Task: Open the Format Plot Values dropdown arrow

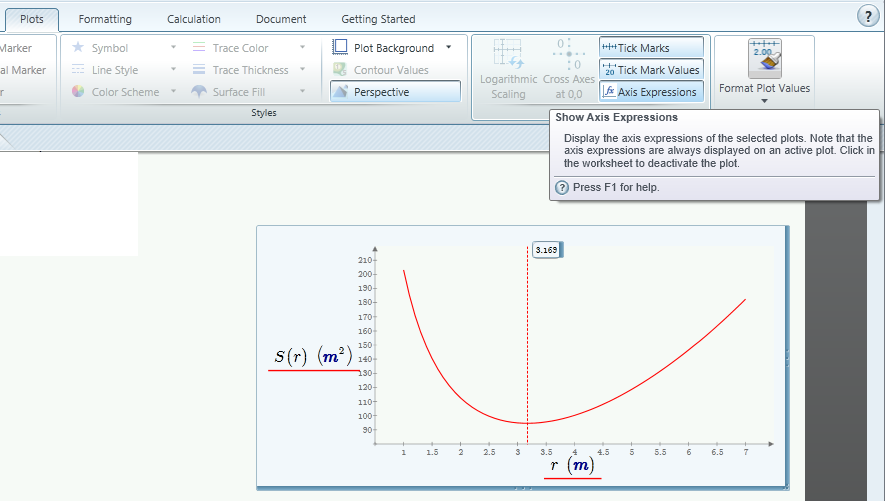Action: coord(765,101)
